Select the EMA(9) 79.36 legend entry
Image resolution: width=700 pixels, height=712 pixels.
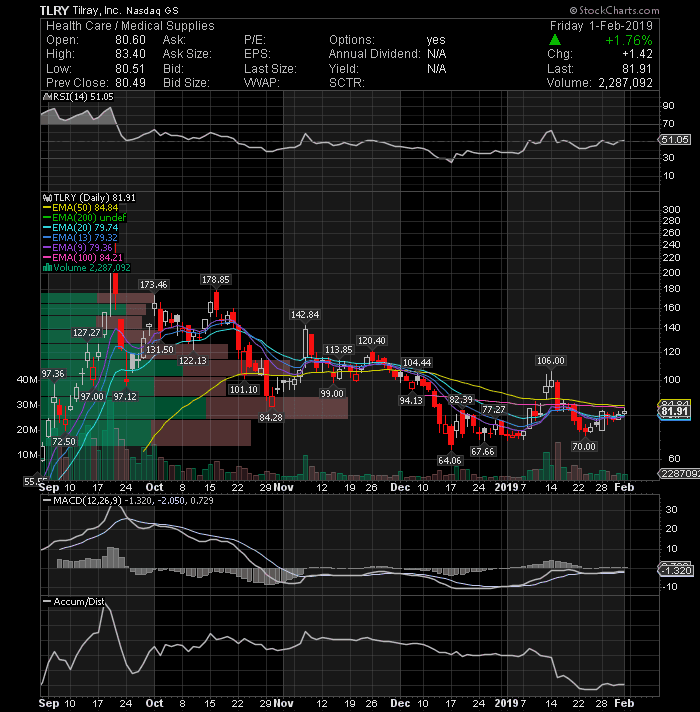click(78, 248)
